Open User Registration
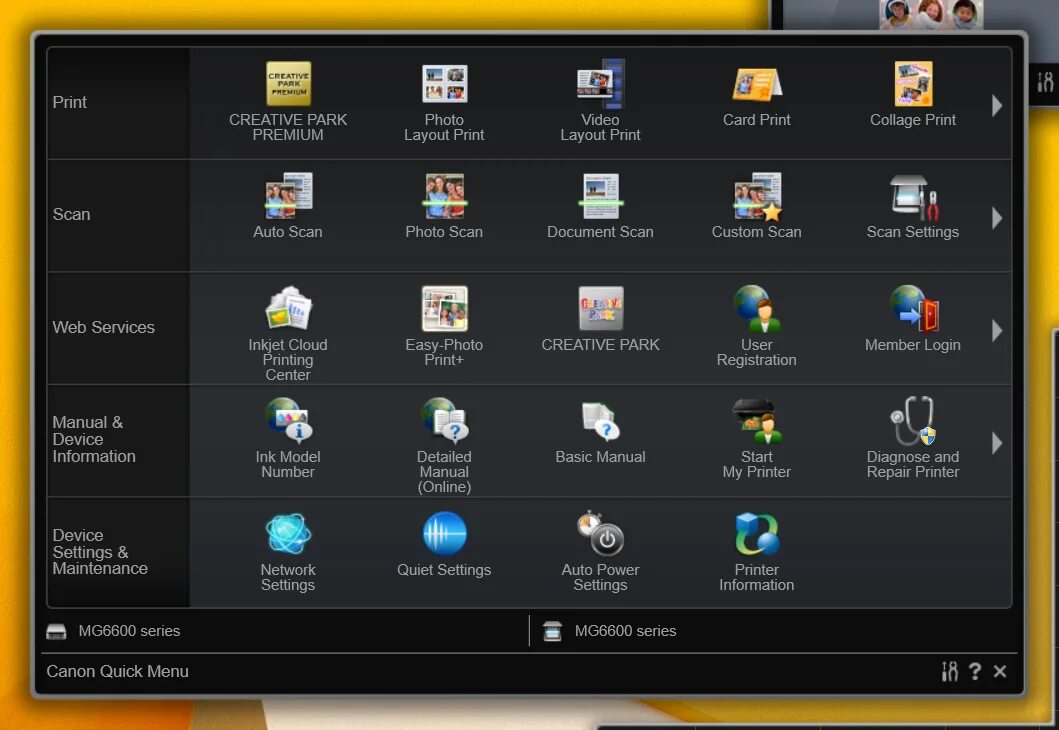Image resolution: width=1059 pixels, height=730 pixels. click(756, 326)
